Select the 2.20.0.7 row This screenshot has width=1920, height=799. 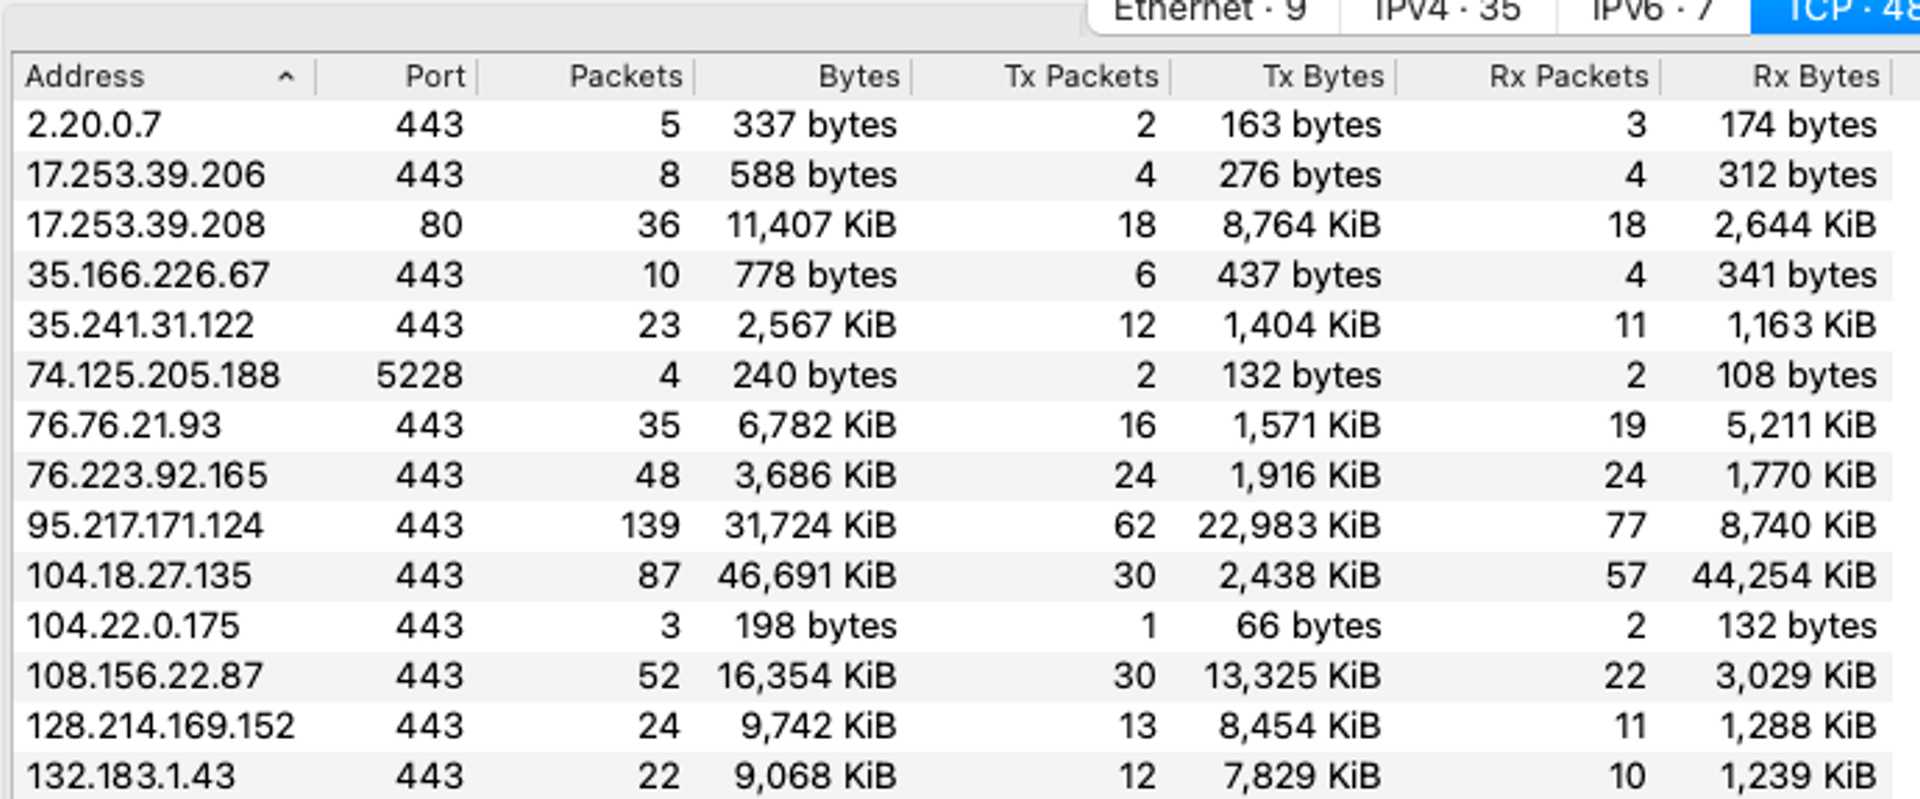94,125
